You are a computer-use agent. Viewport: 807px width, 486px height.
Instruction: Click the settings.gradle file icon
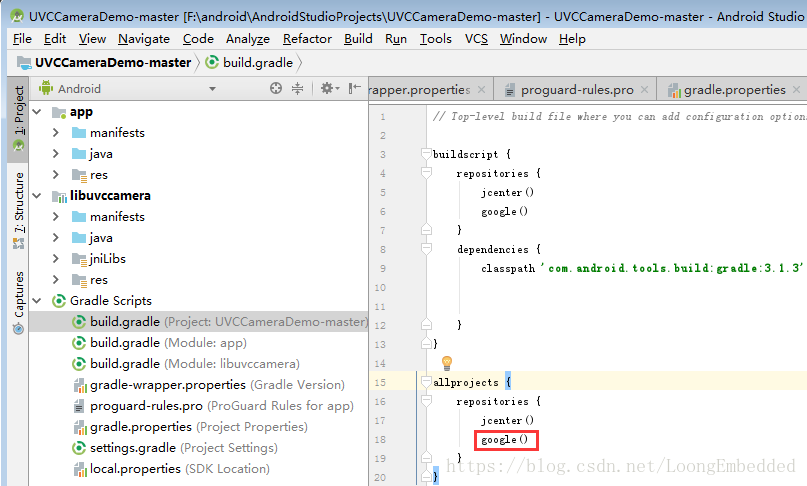(x=79, y=448)
